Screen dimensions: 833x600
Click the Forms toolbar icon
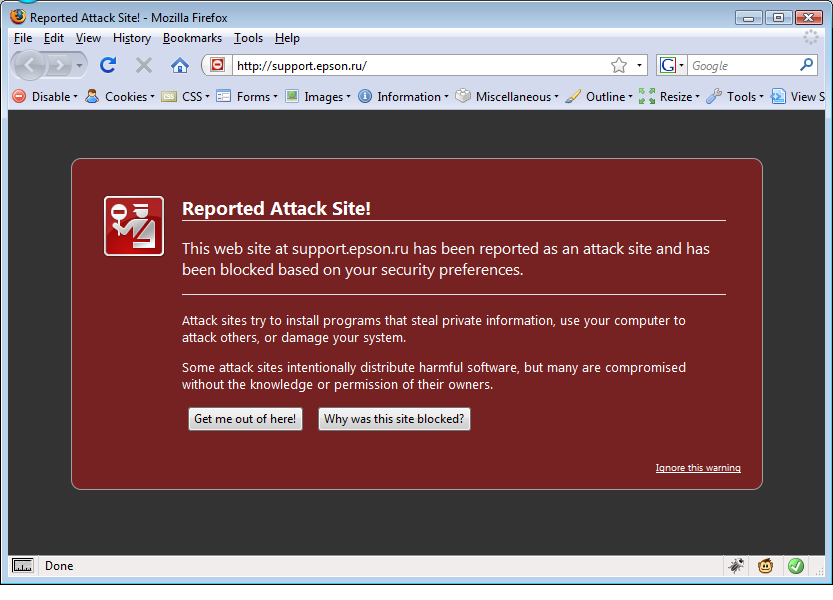pyautogui.click(x=223, y=96)
